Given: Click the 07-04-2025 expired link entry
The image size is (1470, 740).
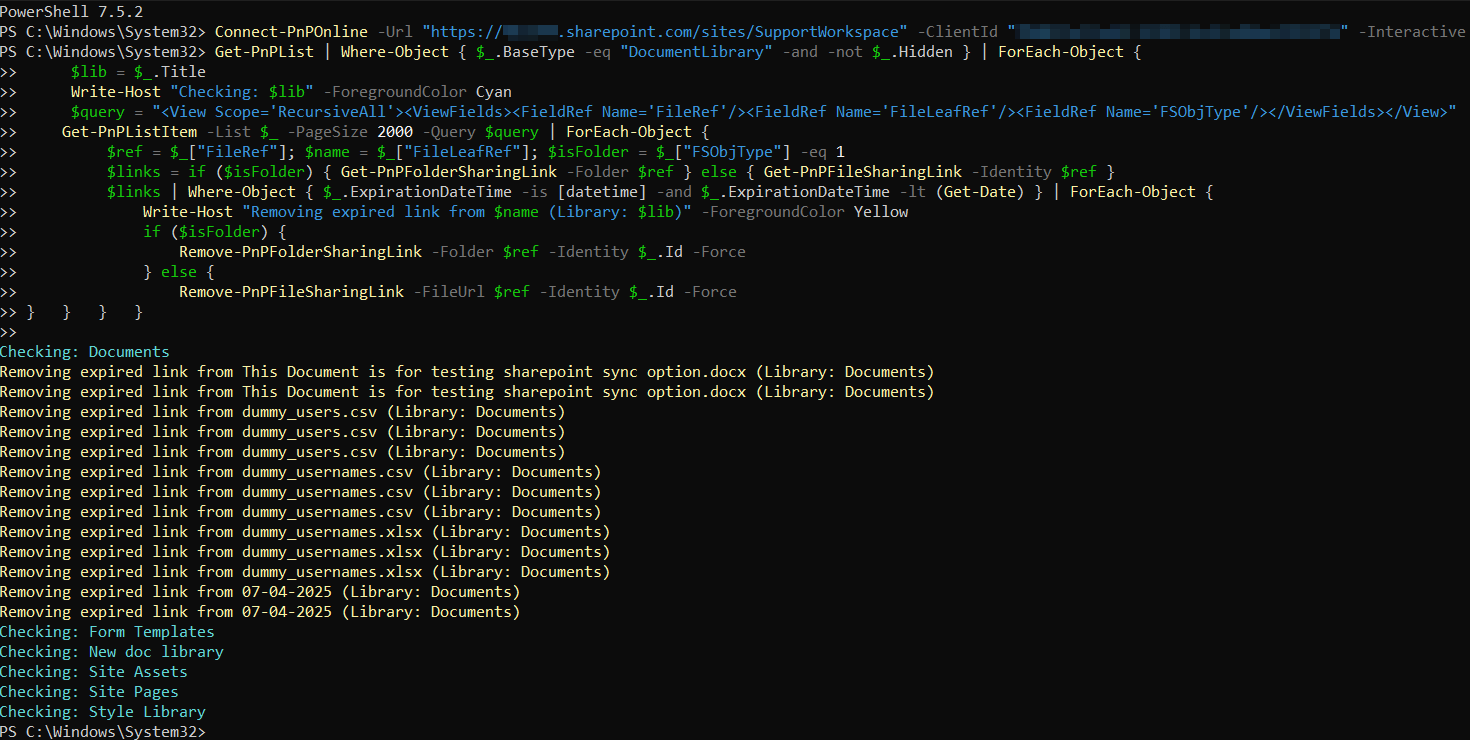Looking at the screenshot, I should (287, 591).
